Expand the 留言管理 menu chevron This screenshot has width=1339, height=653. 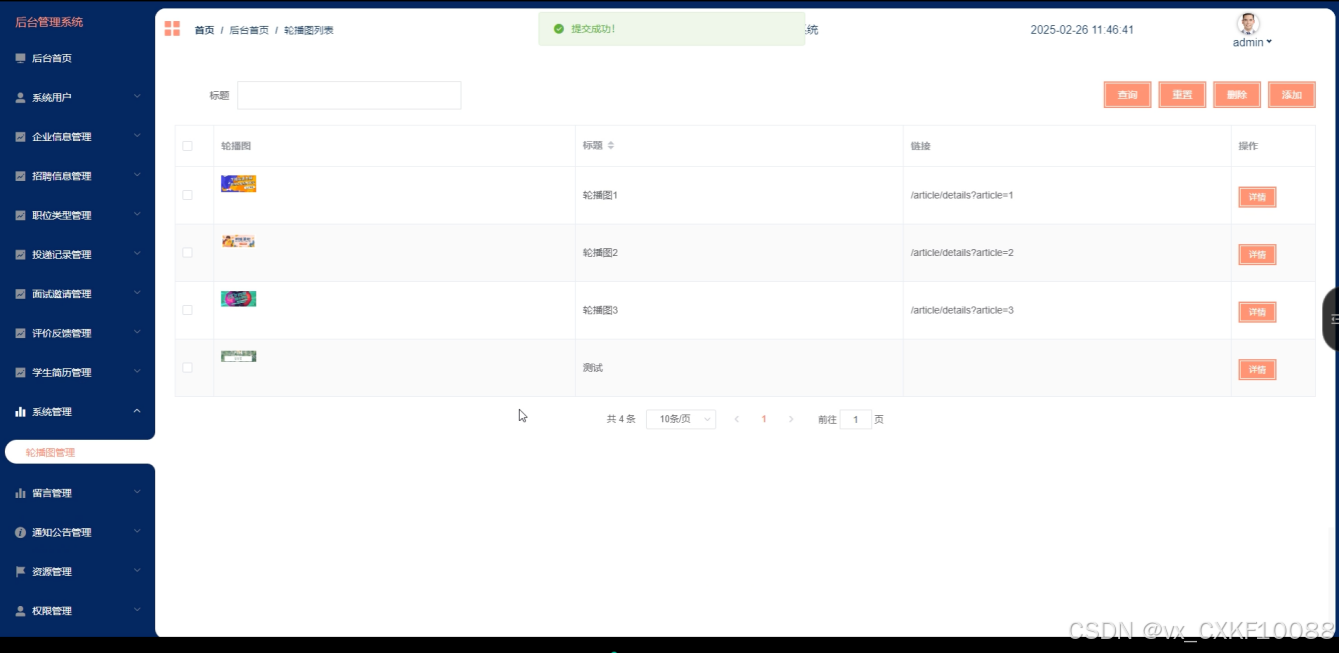point(137,492)
